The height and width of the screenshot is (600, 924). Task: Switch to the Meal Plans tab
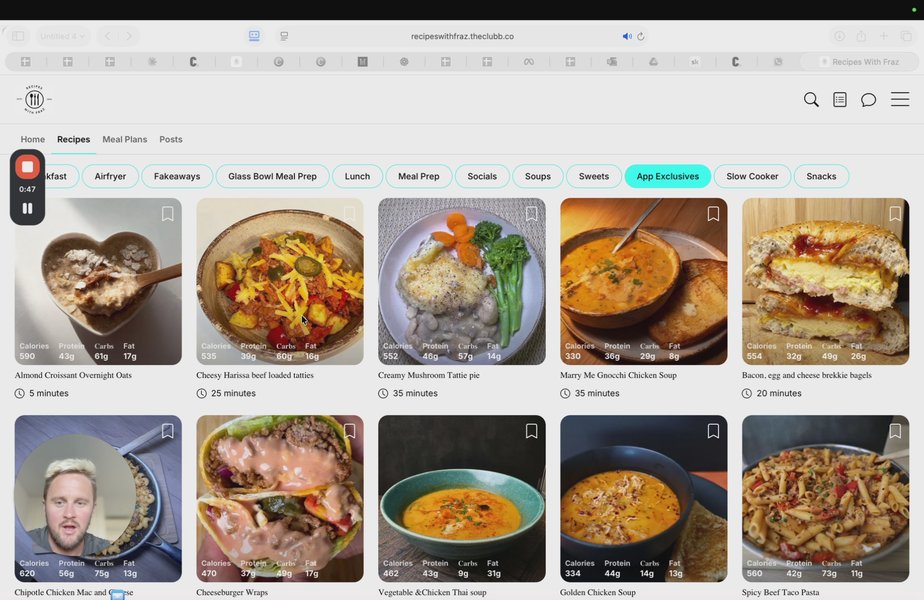pyautogui.click(x=124, y=140)
